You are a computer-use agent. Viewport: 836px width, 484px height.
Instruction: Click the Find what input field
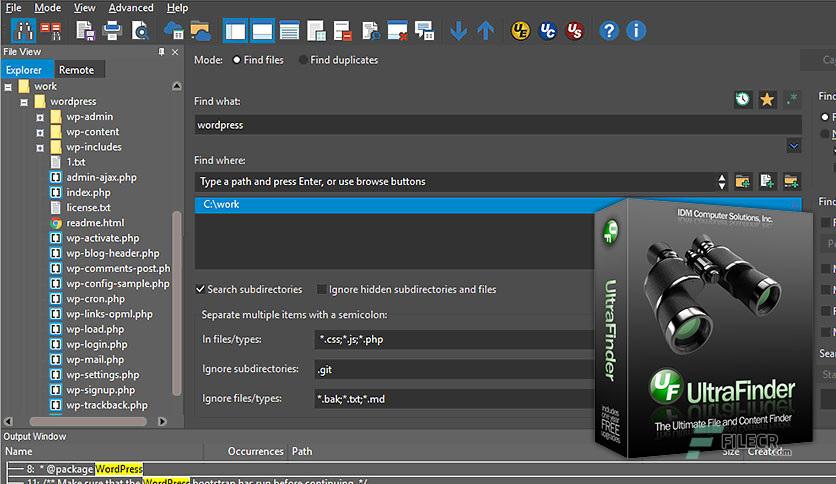[498, 125]
